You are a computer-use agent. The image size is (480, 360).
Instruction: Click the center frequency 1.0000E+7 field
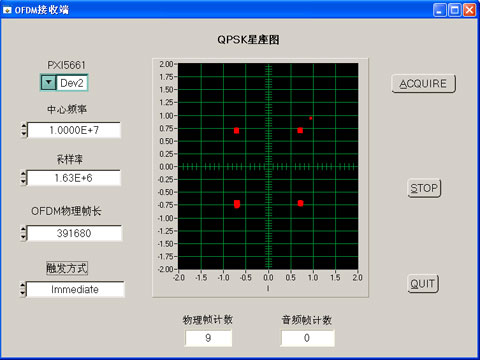click(x=74, y=130)
